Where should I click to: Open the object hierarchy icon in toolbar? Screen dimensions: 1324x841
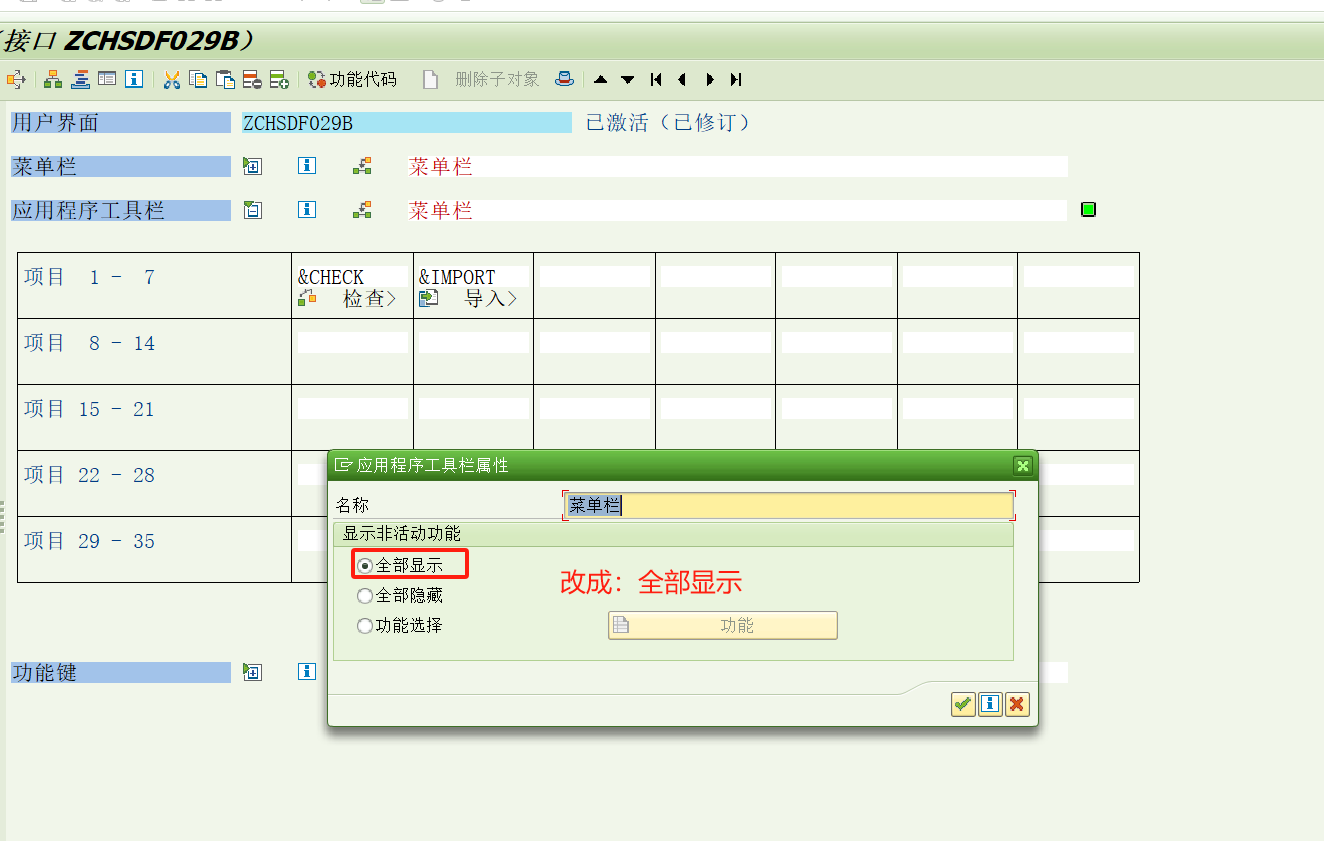point(53,79)
